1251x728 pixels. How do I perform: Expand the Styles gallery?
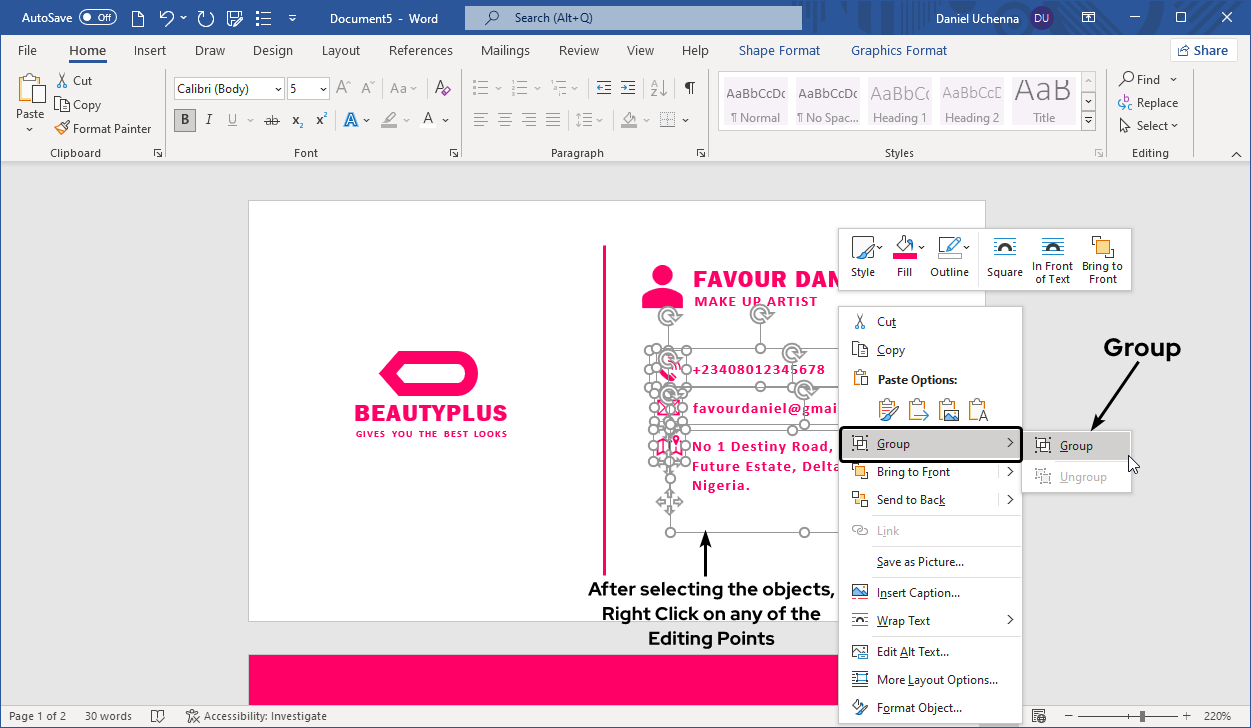pyautogui.click(x=1089, y=122)
